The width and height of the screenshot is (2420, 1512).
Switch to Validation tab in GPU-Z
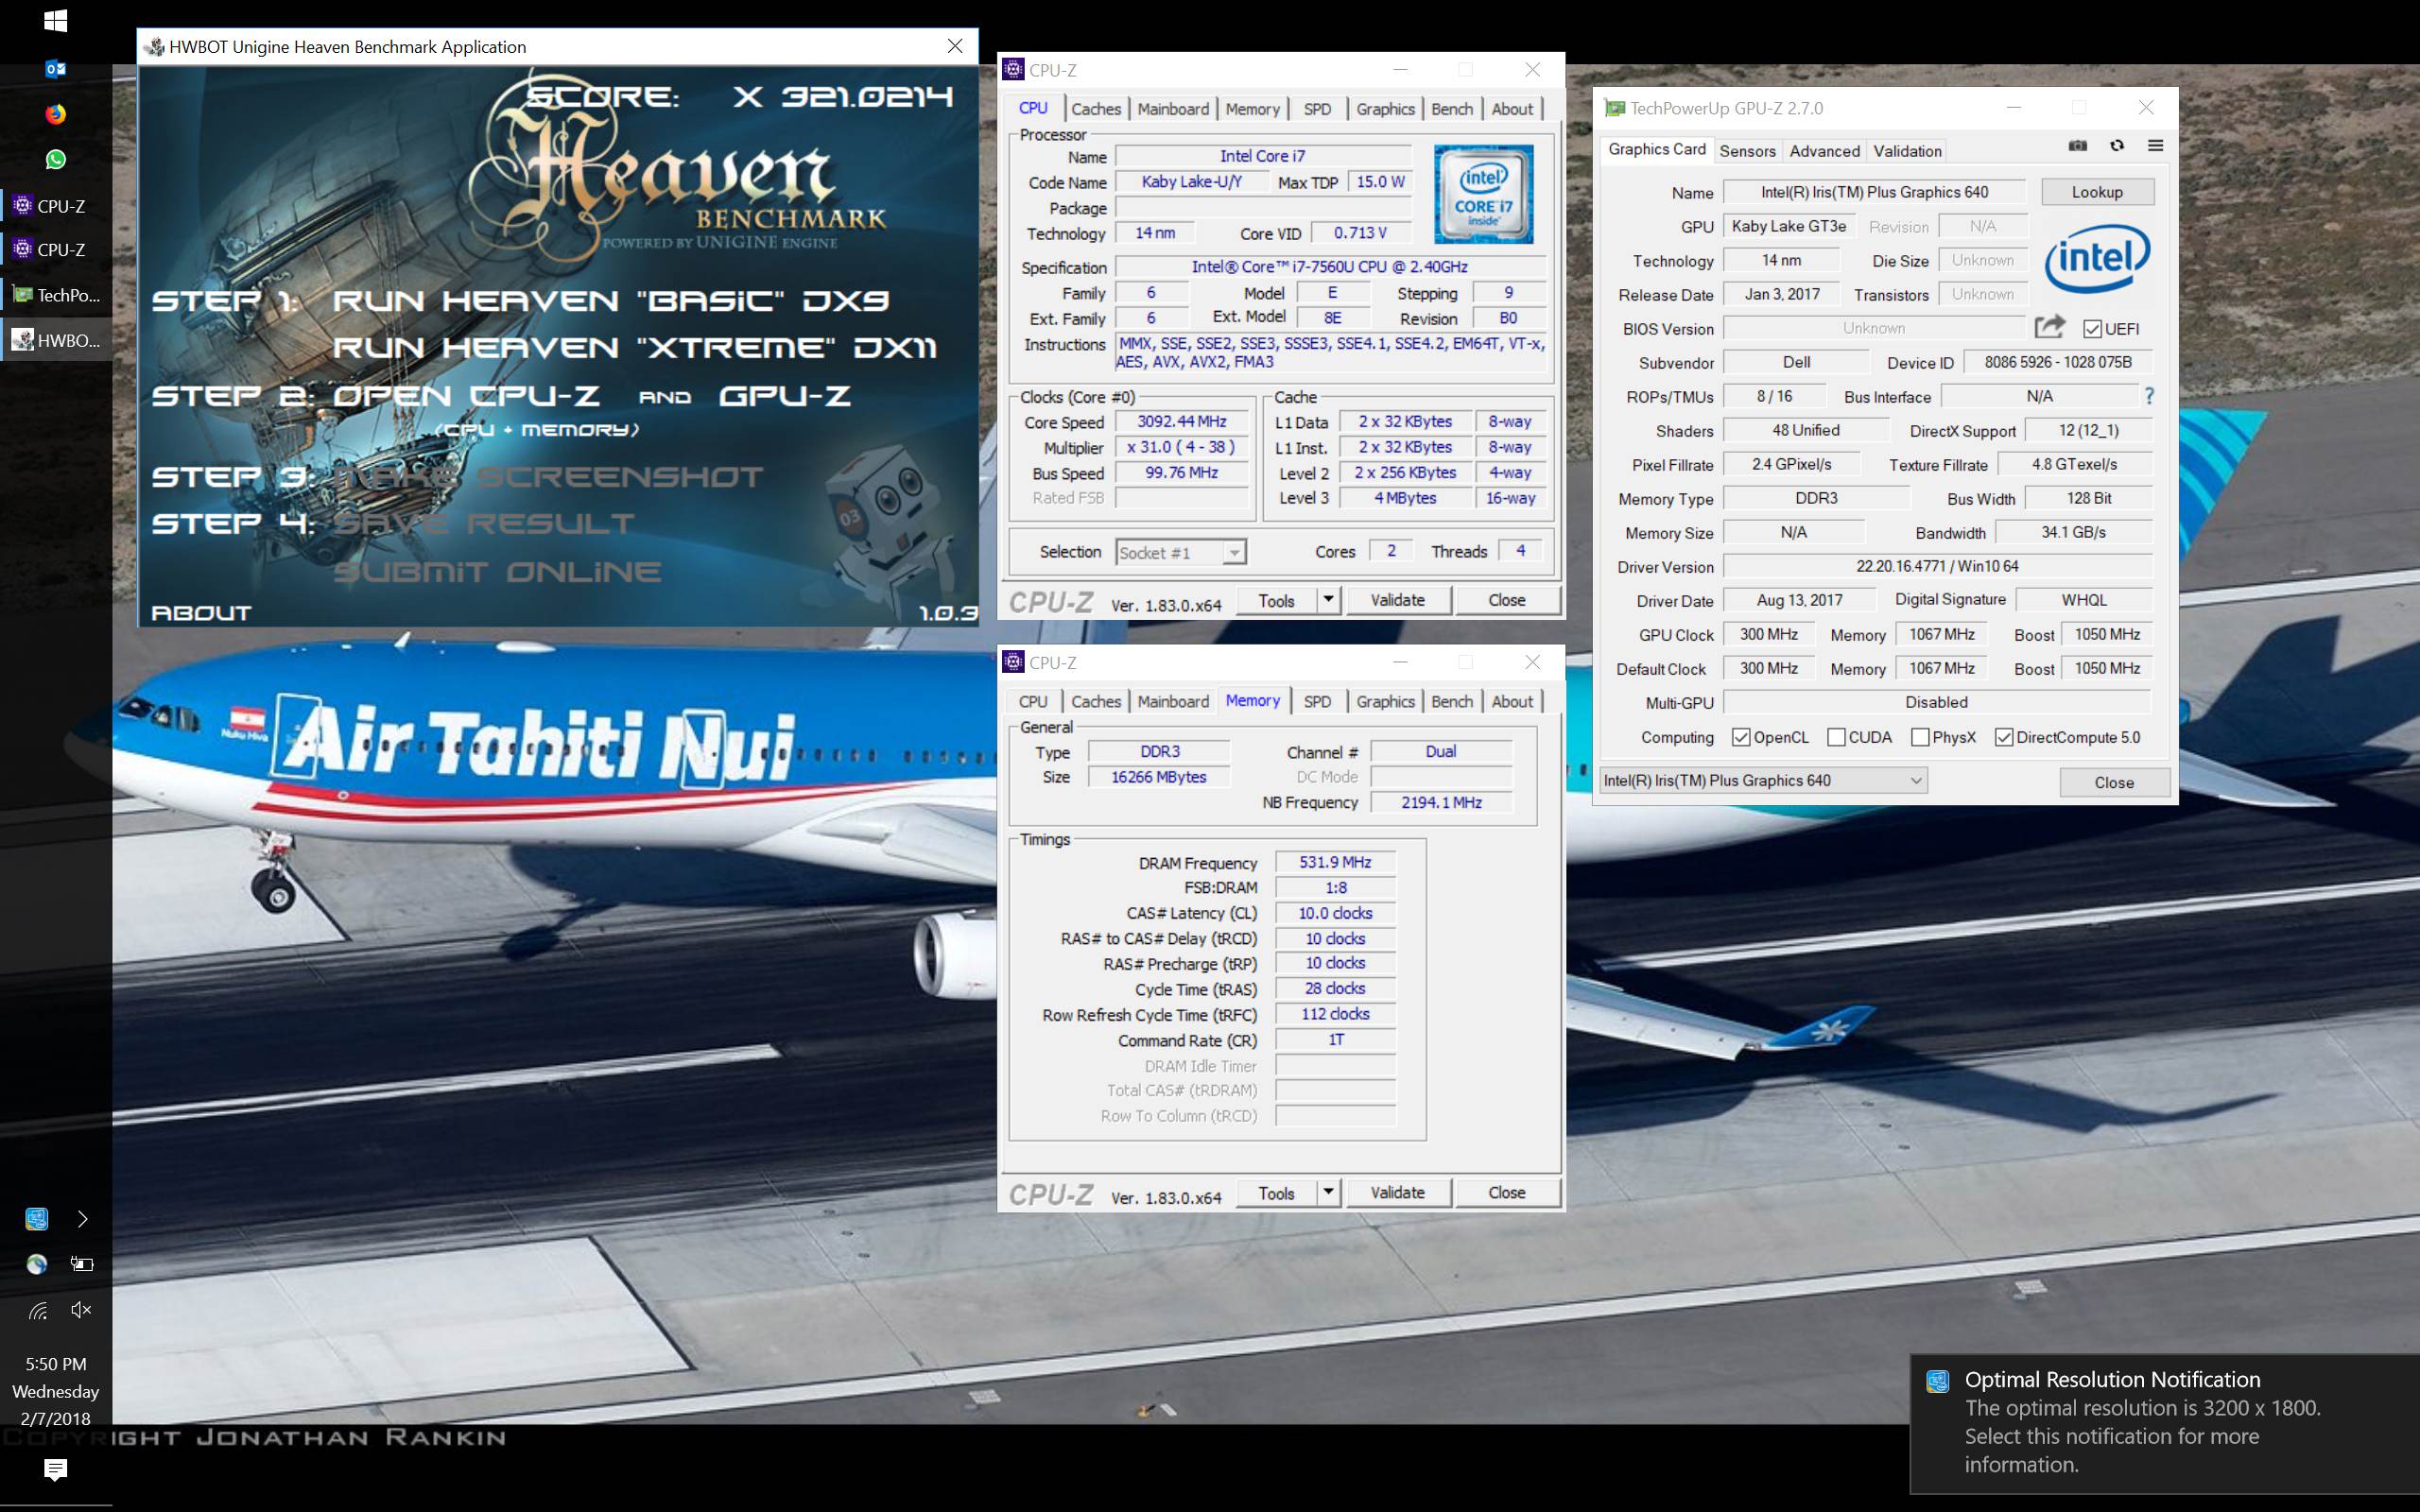[1907, 151]
